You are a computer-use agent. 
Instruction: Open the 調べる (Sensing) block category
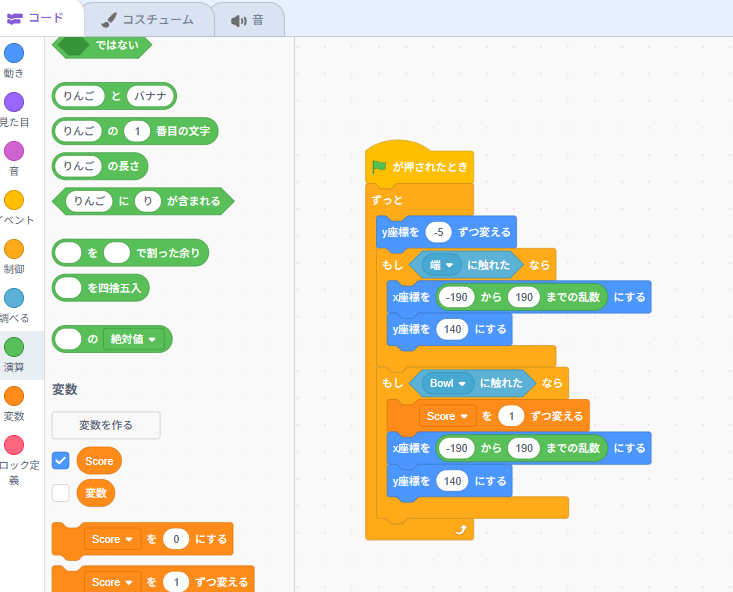(14, 298)
